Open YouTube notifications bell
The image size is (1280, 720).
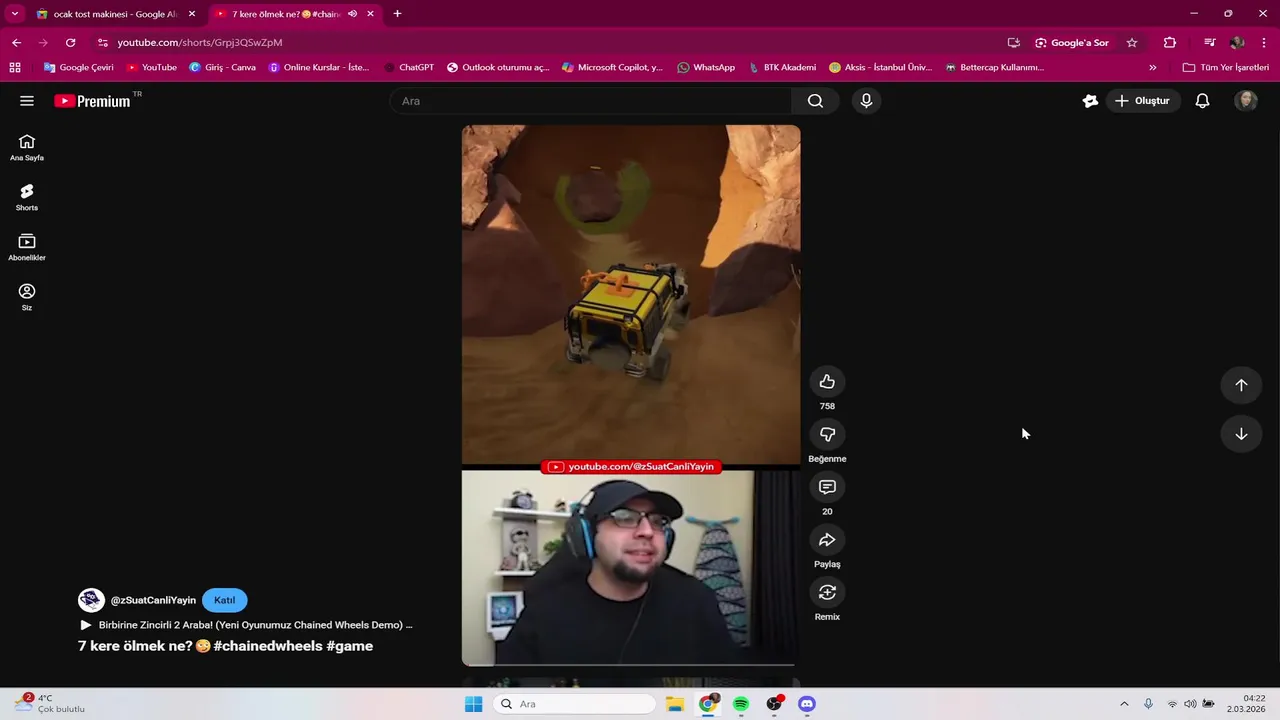[x=1202, y=101]
